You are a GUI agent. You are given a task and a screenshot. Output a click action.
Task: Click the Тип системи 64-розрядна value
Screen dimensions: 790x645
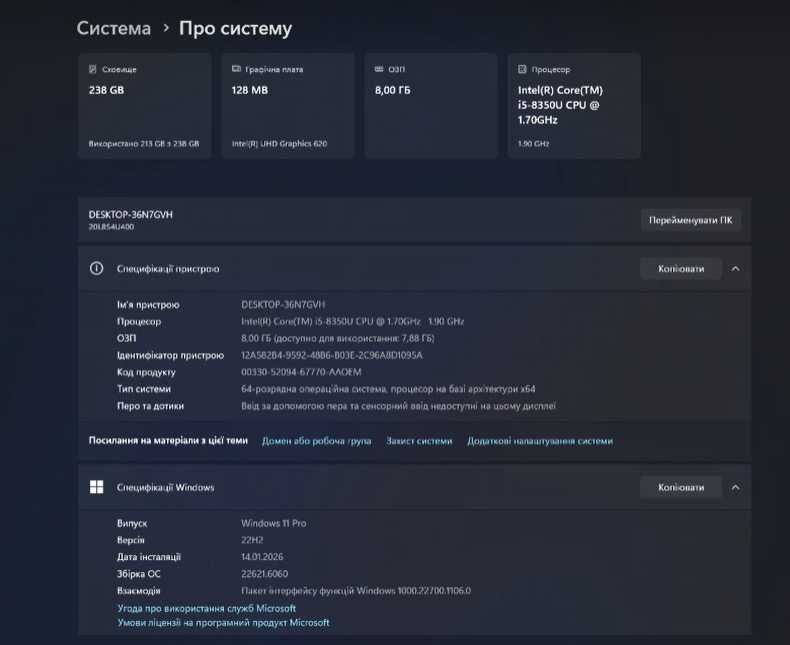(x=388, y=389)
